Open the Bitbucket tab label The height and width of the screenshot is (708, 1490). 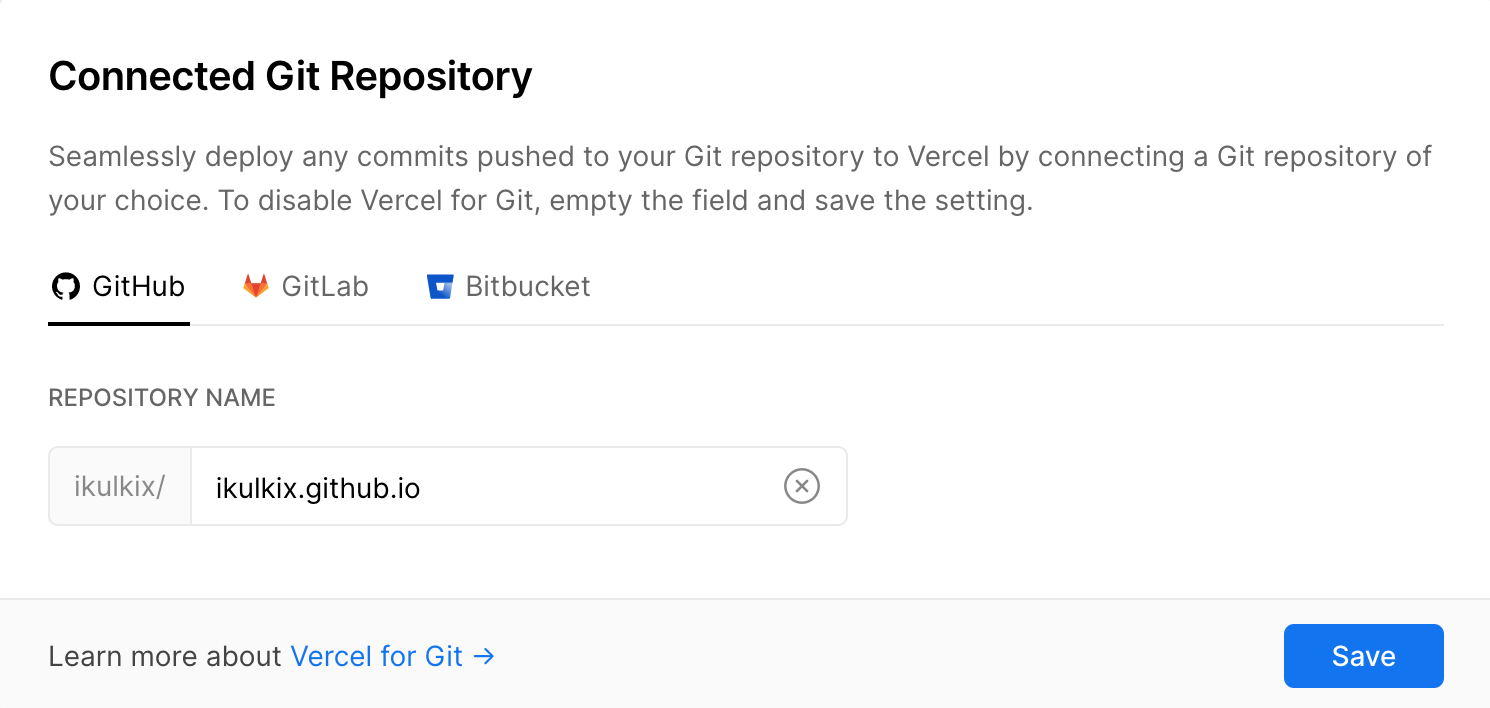coord(528,287)
